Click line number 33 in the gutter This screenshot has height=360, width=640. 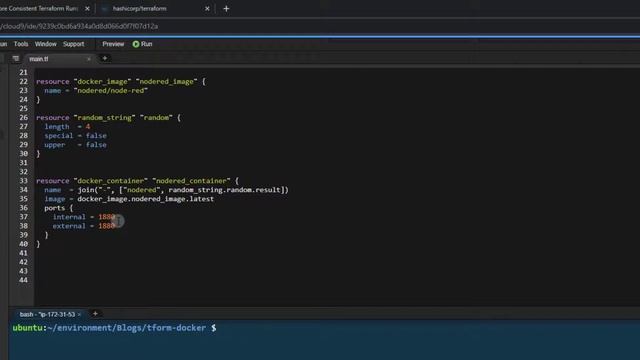tap(23, 181)
